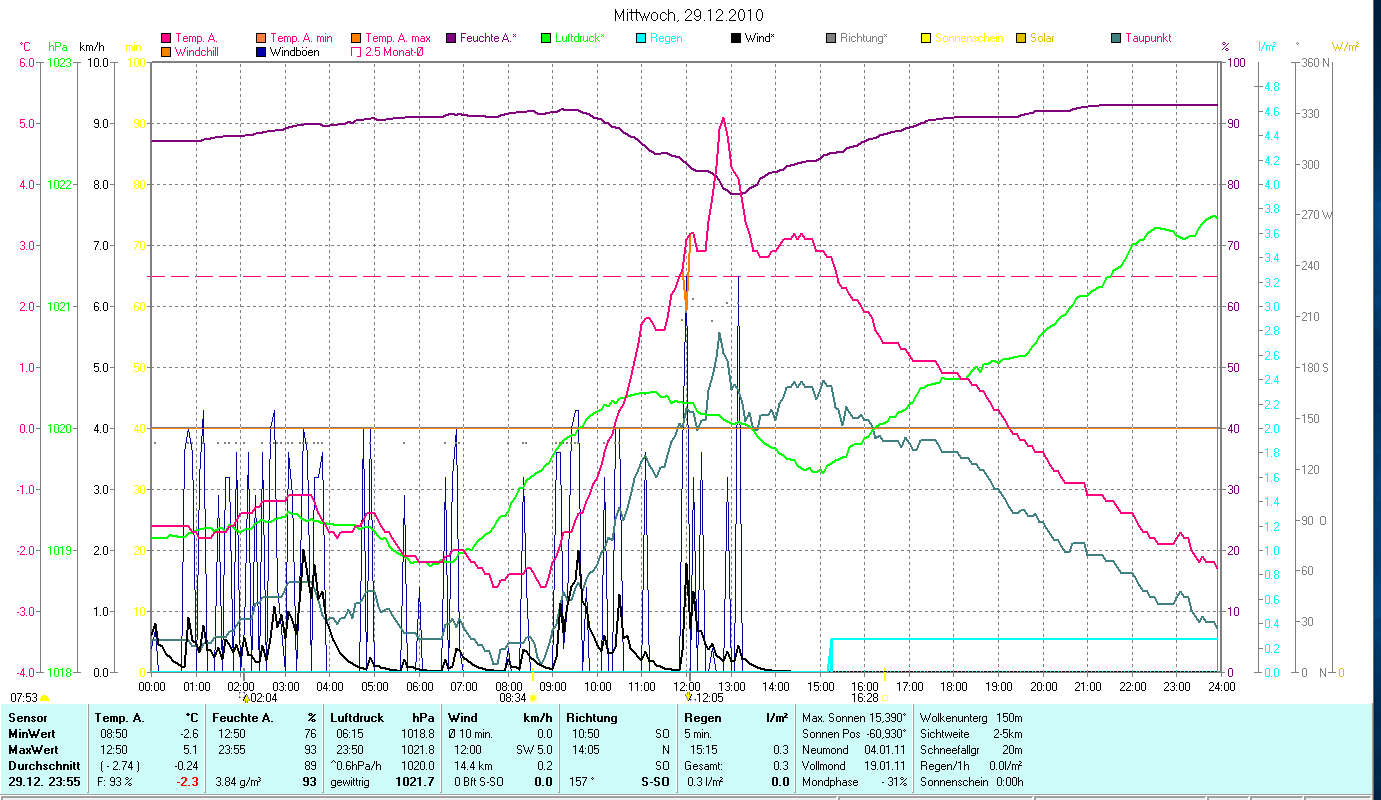Image resolution: width=1381 pixels, height=800 pixels.
Task: Click the 16:28 sunset marker
Action: (x=868, y=698)
